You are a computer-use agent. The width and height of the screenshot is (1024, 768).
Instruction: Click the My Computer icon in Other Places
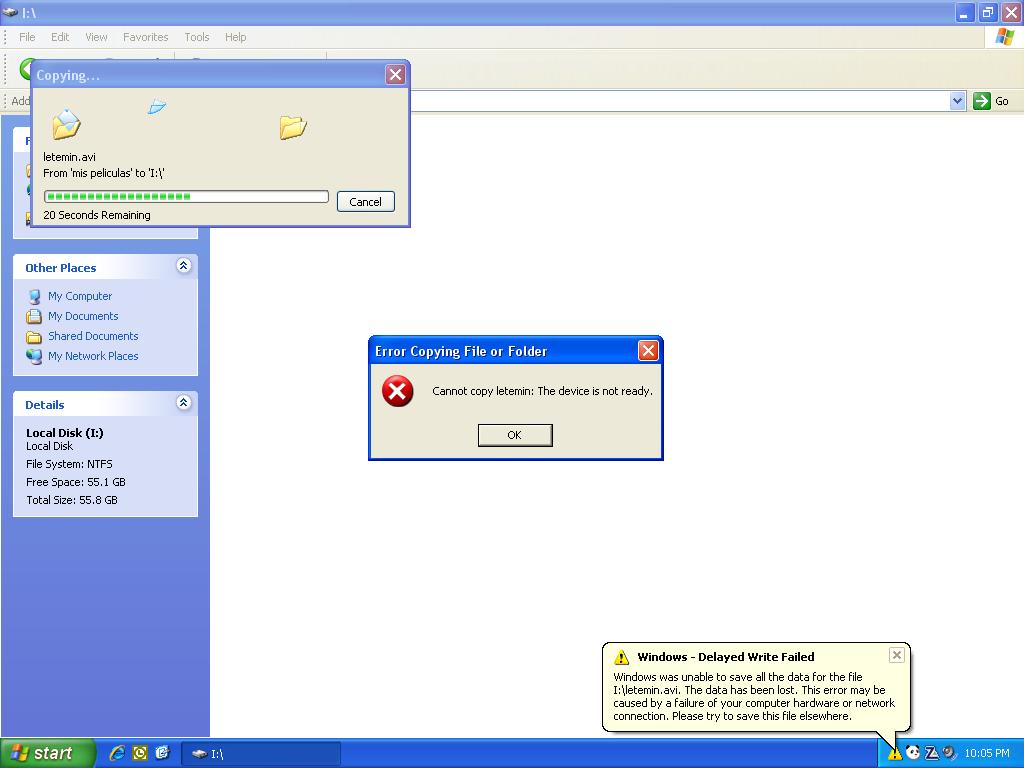coord(34,296)
